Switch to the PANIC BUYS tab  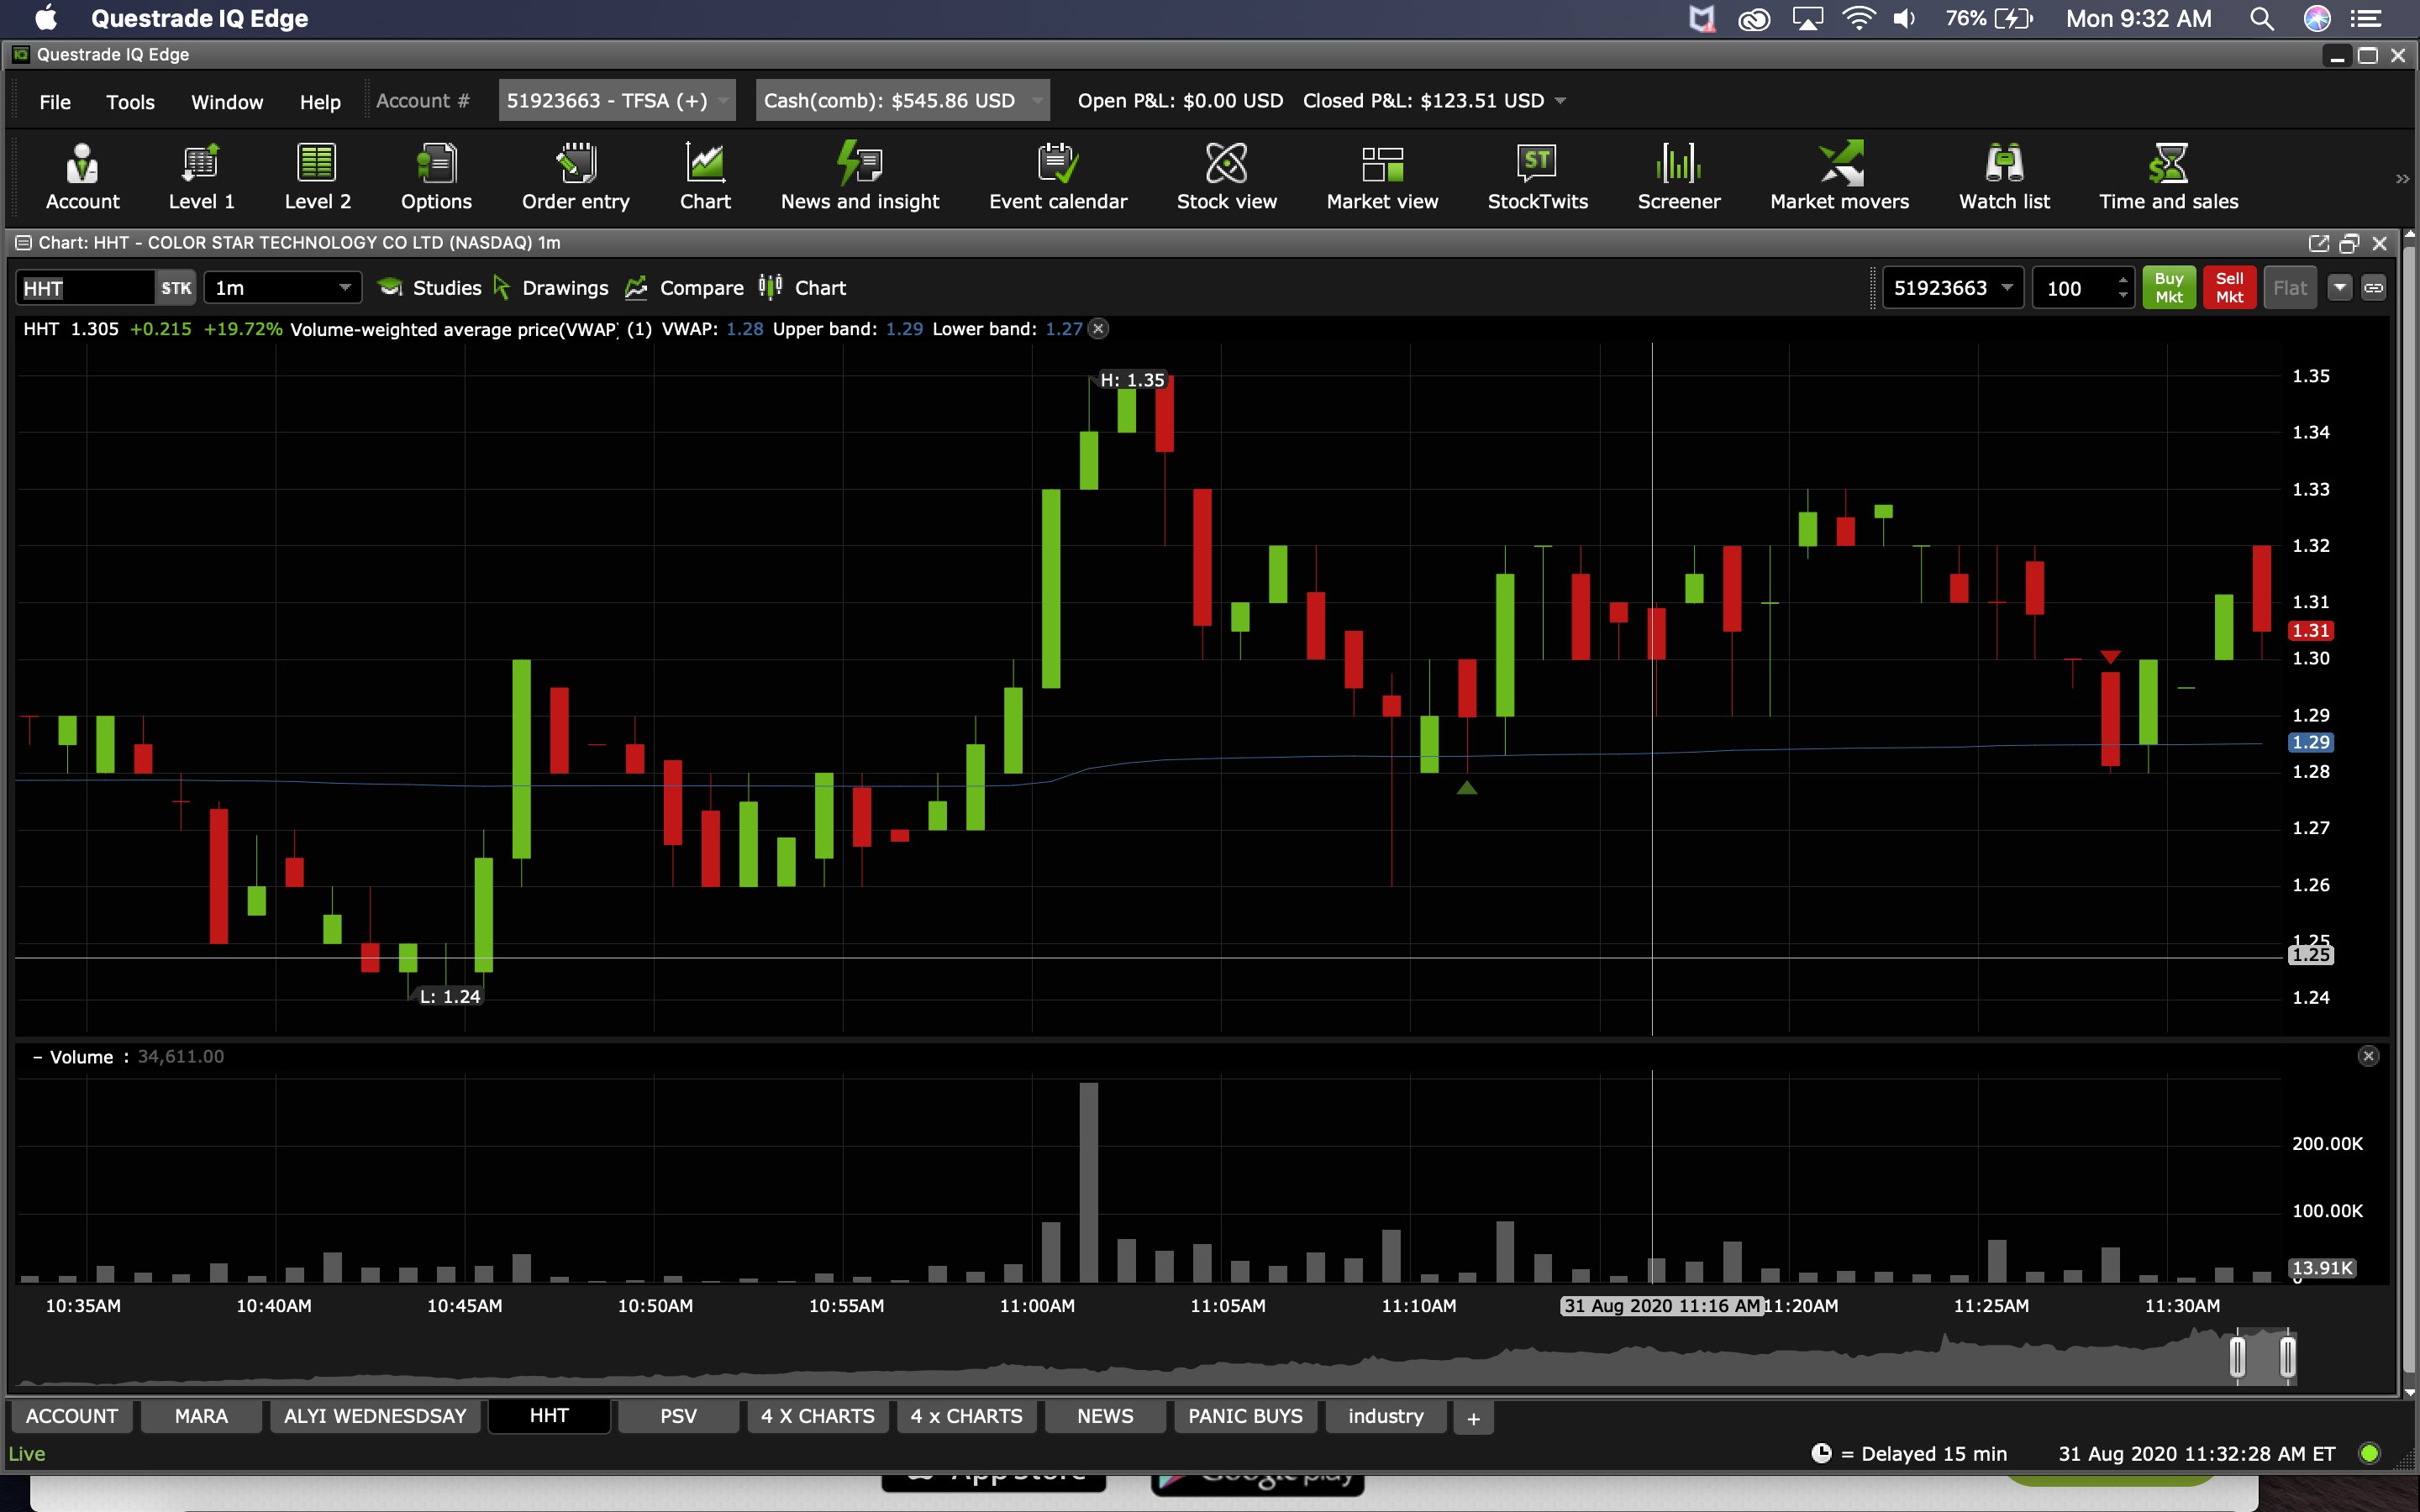point(1244,1416)
